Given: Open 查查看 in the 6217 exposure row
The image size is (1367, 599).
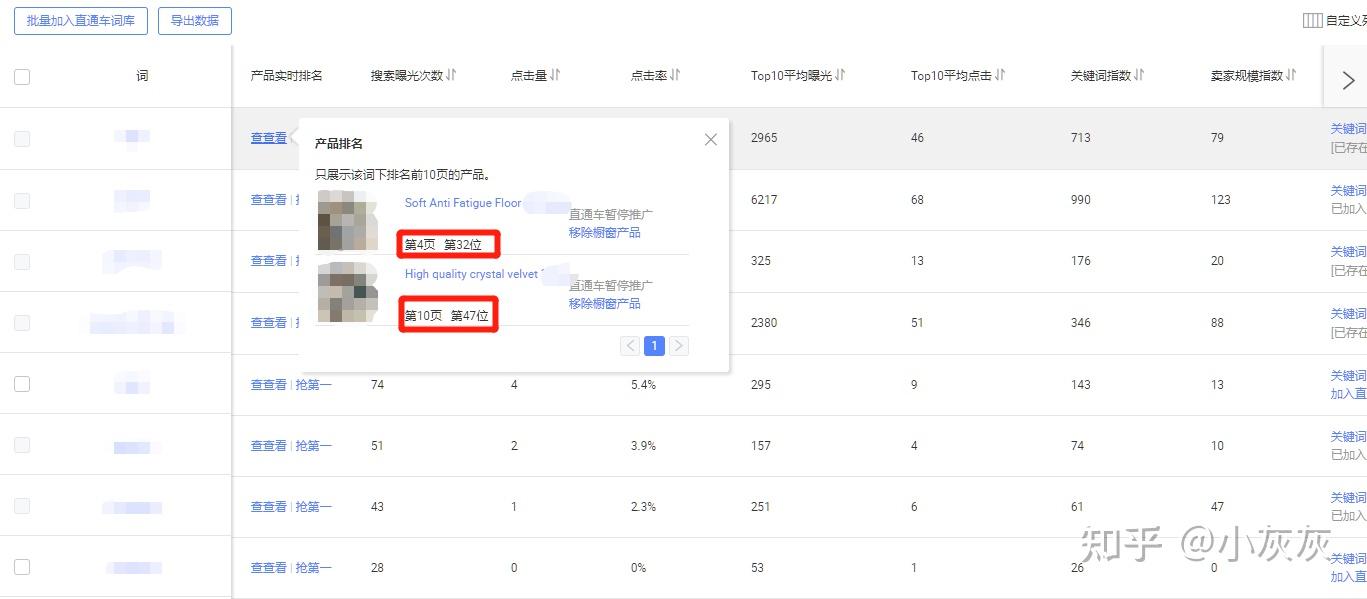Looking at the screenshot, I should (x=269, y=200).
